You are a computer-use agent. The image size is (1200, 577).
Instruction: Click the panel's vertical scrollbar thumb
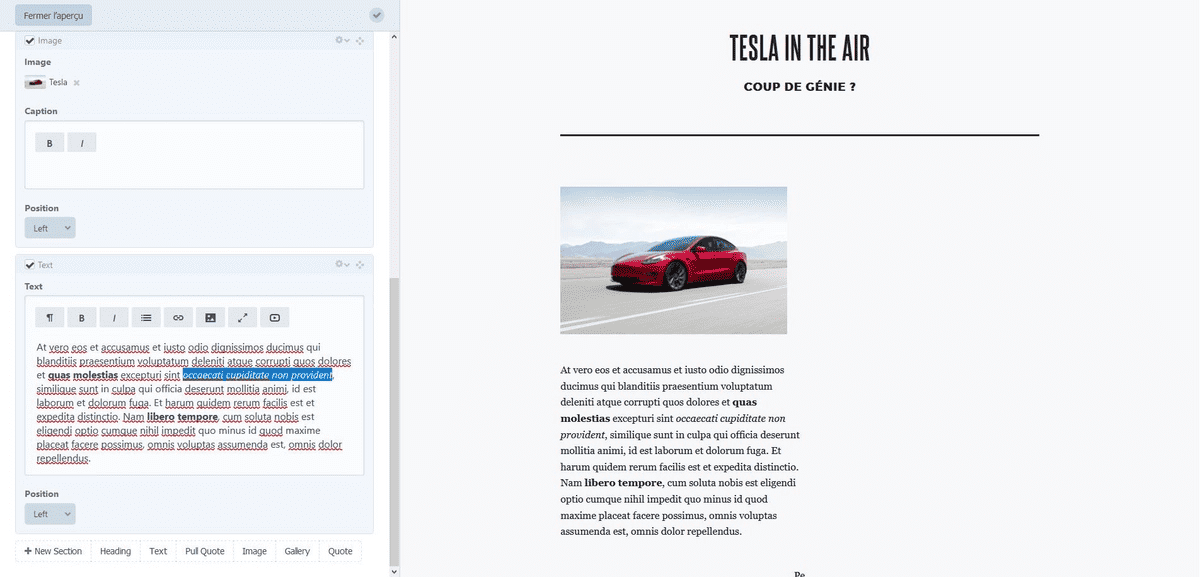(393, 420)
